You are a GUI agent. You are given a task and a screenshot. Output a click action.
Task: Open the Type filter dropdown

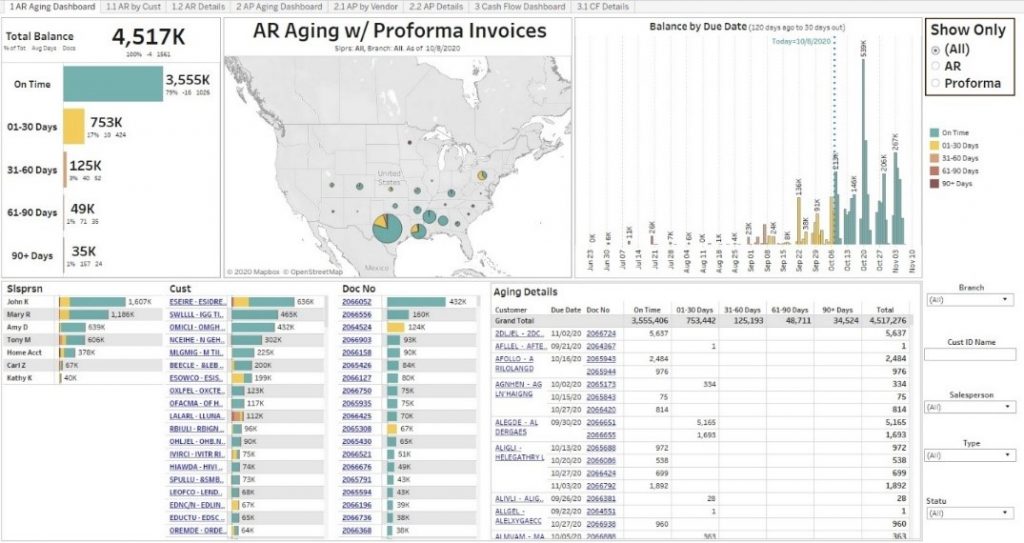pos(970,455)
